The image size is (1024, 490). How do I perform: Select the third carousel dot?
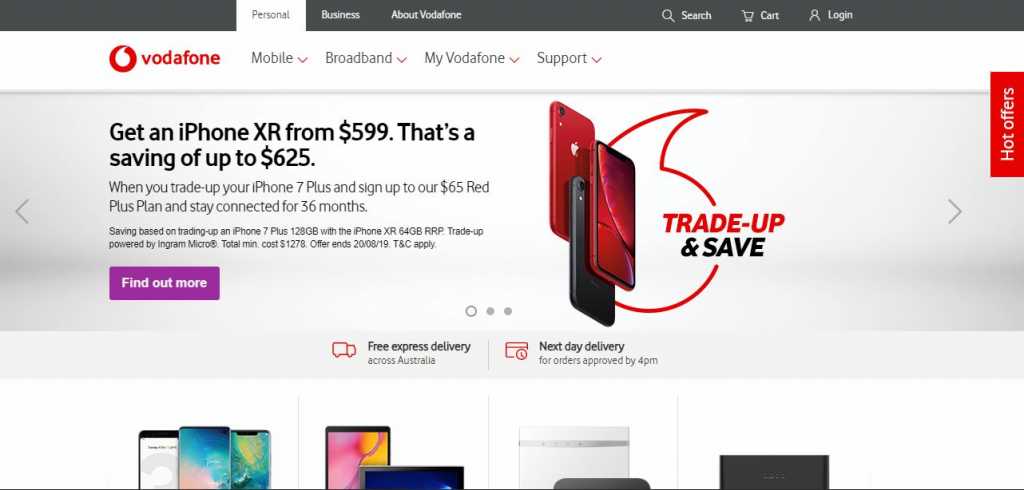[x=507, y=311]
